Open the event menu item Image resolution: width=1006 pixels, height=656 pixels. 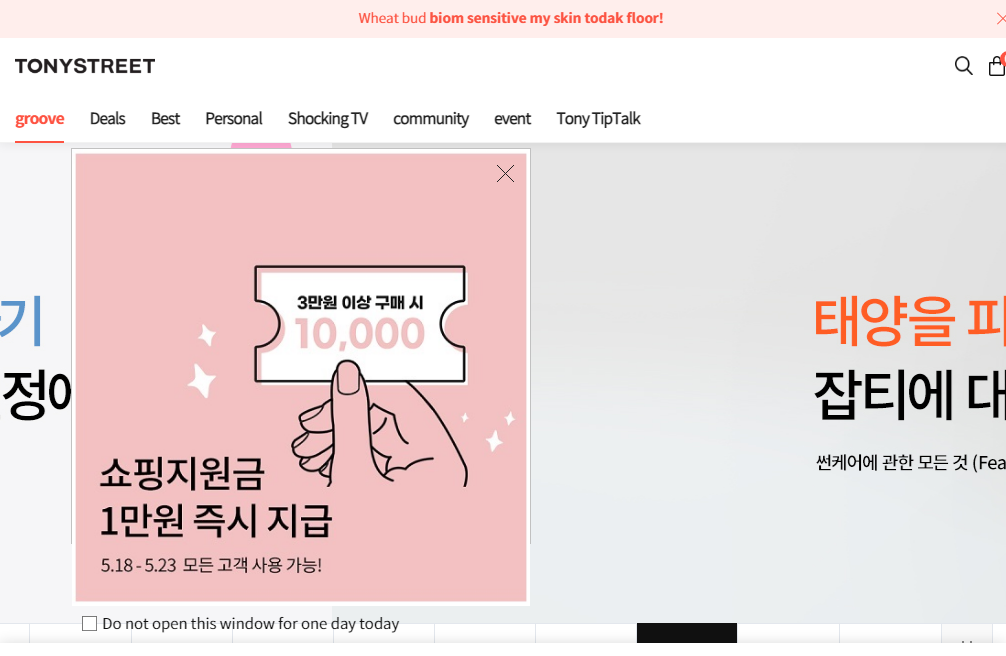(x=512, y=119)
